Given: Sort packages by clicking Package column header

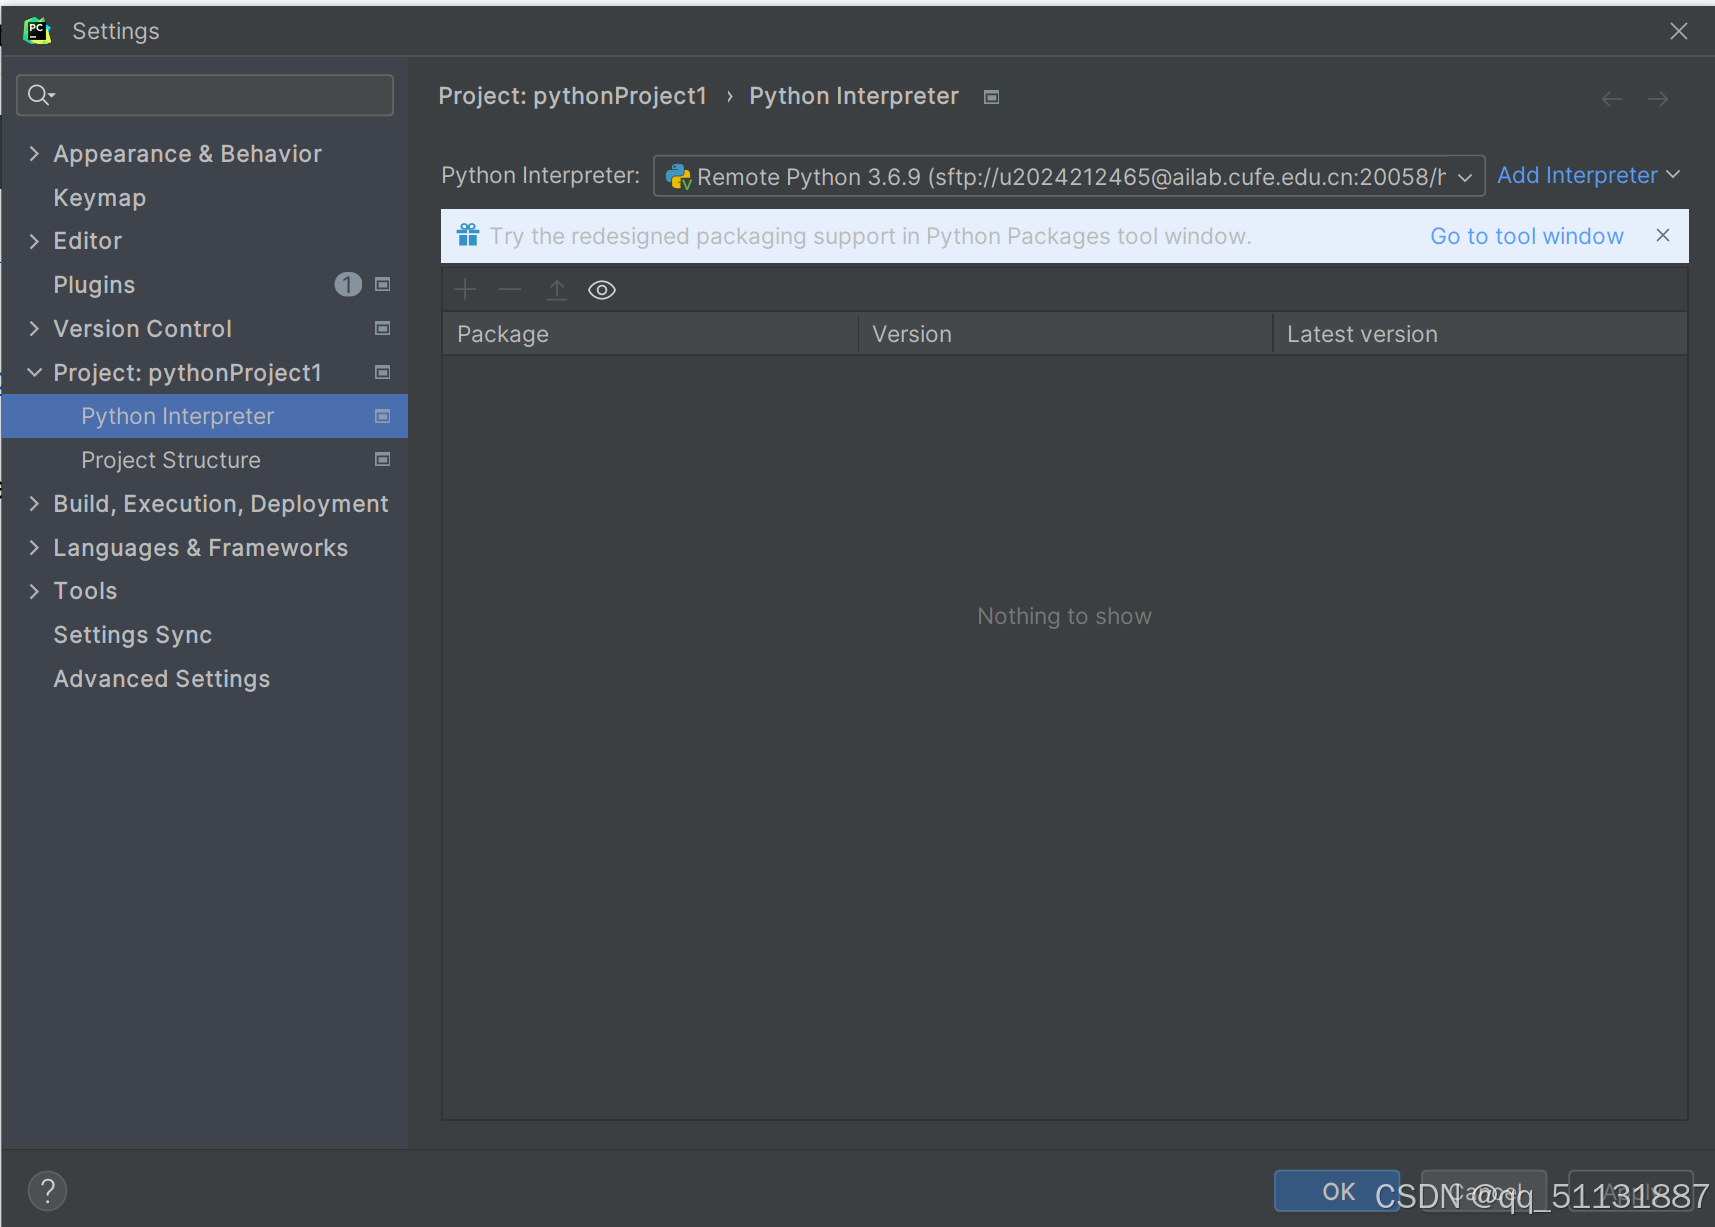Looking at the screenshot, I should point(502,333).
